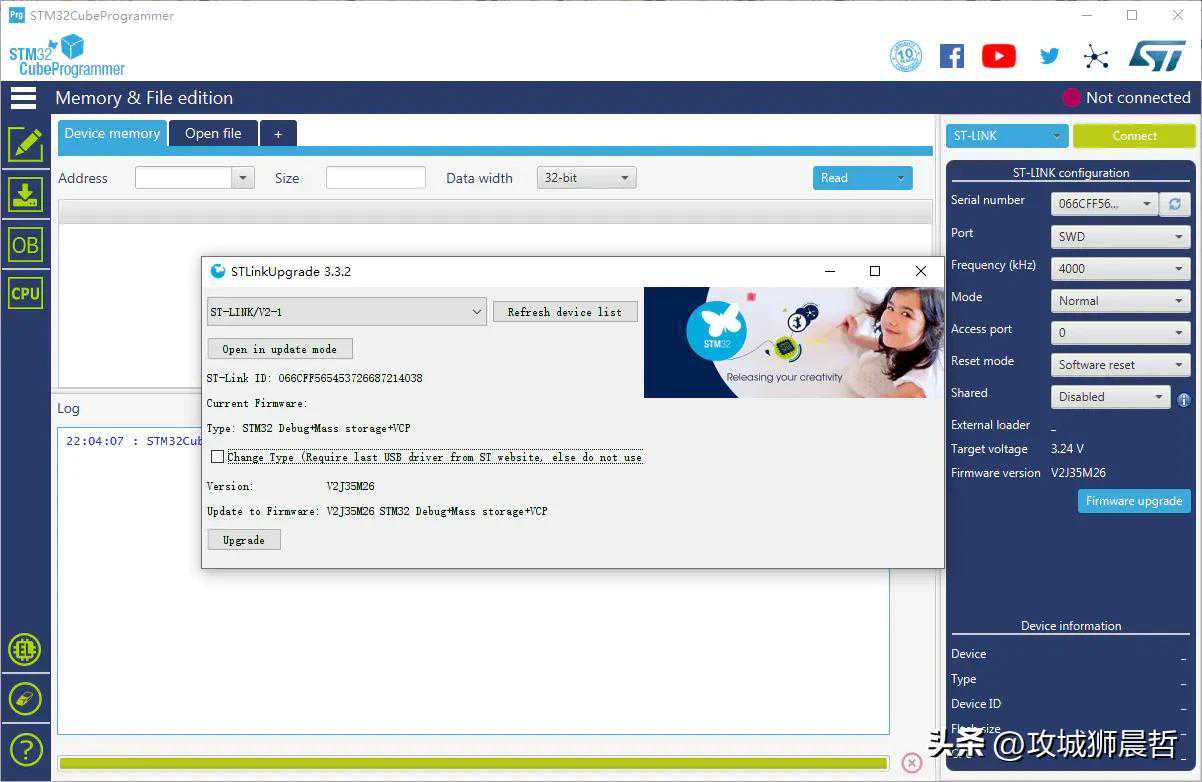Image resolution: width=1202 pixels, height=782 pixels.
Task: Click the CPU sidebar icon
Action: click(25, 293)
